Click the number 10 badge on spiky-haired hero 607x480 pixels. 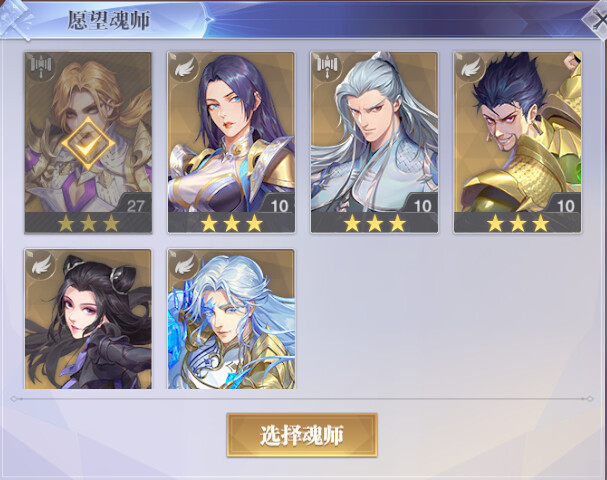point(565,206)
